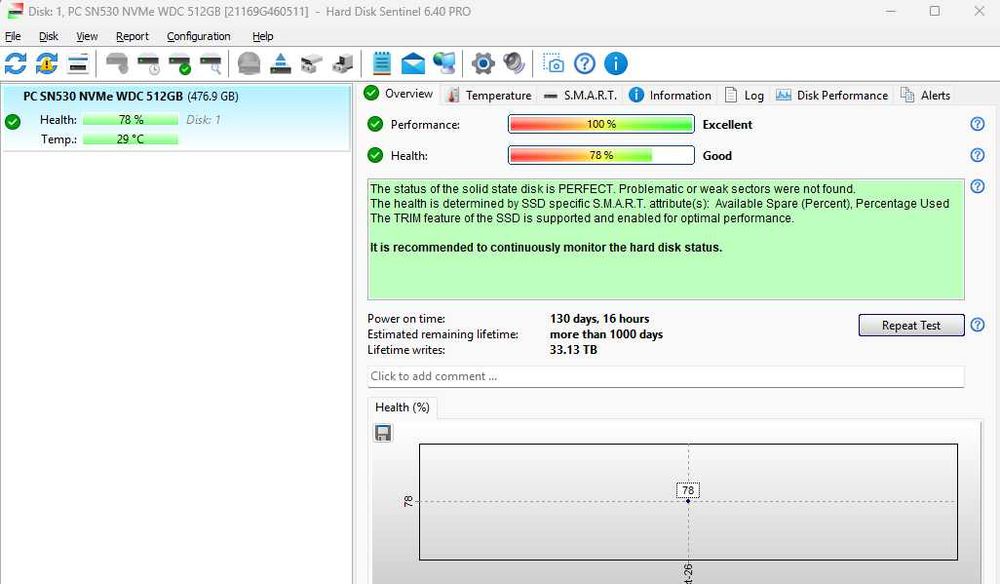Click the help icon beside status text box
The image size is (1000, 584).
tap(977, 186)
